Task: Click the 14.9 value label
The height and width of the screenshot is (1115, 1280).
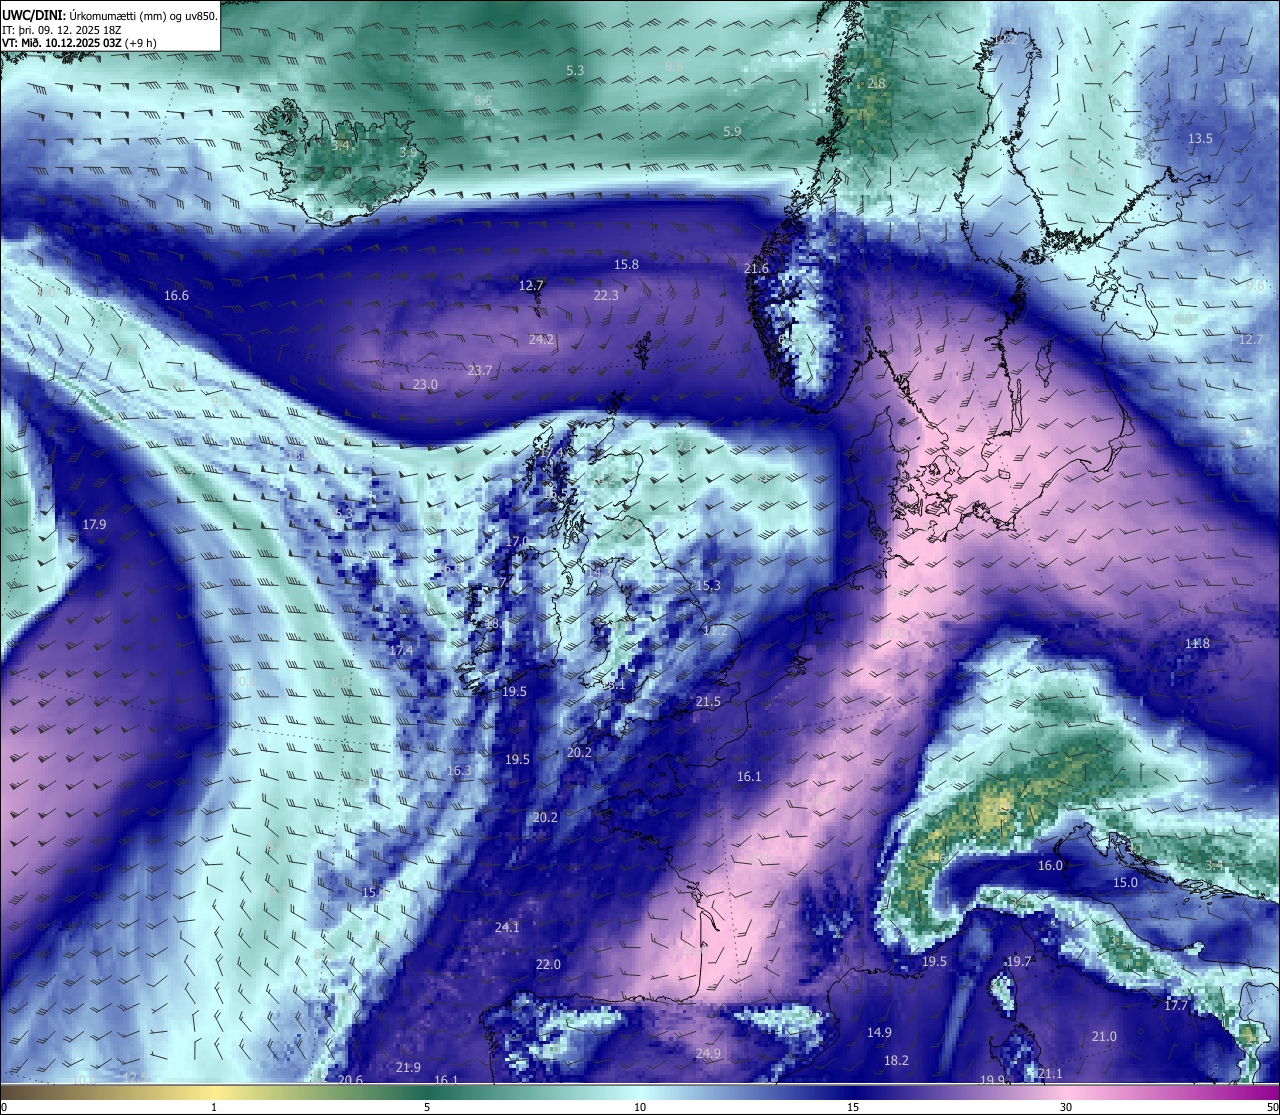Action: (x=879, y=1032)
